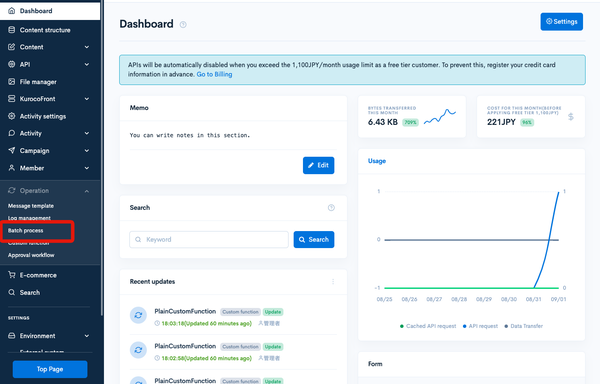
Task: Click the 96% badge on cost card
Action: (527, 122)
